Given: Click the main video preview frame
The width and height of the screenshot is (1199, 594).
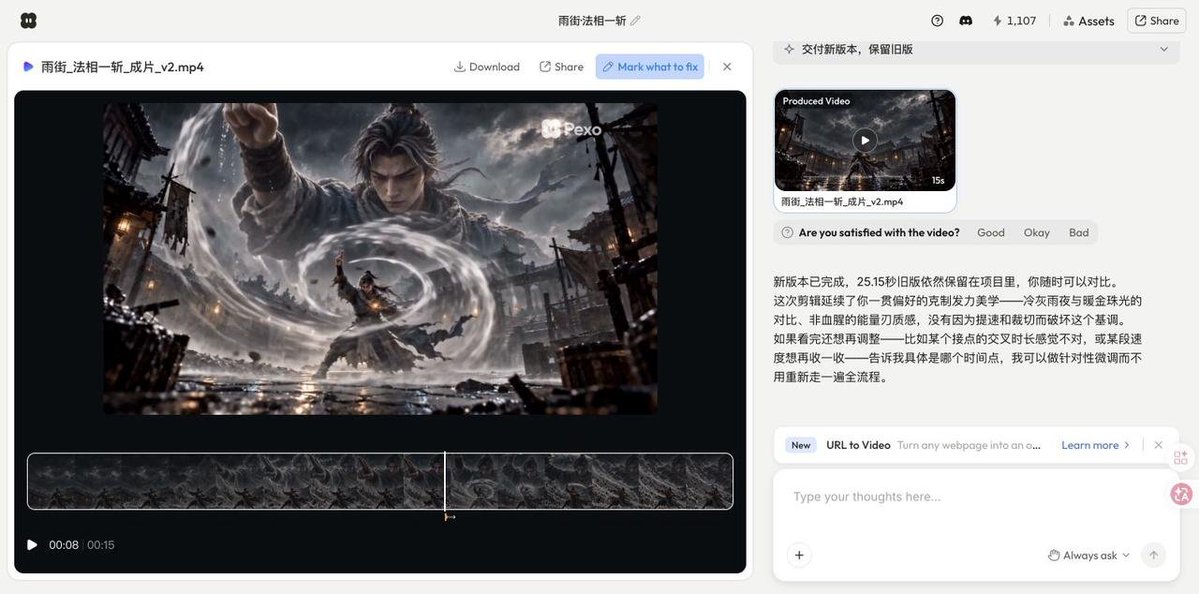Looking at the screenshot, I should pos(380,259).
